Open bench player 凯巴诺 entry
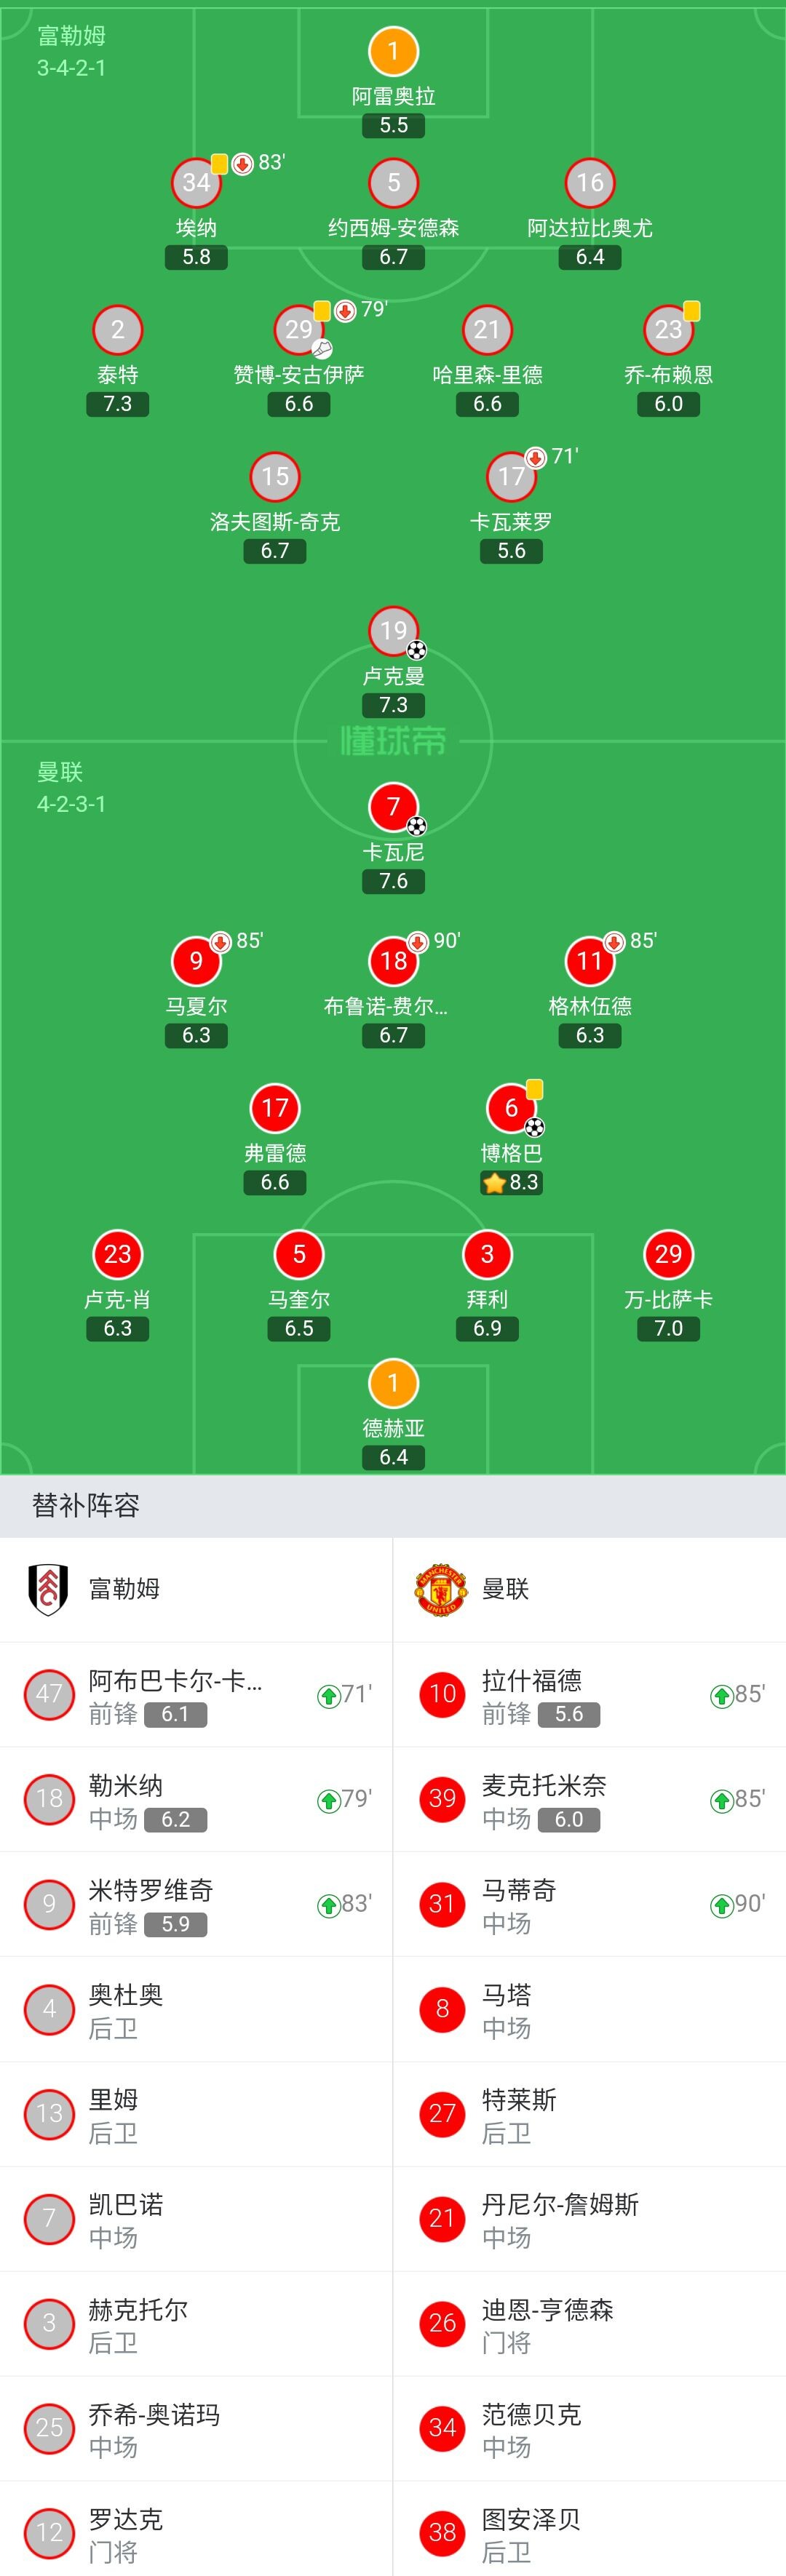Viewport: 786px width, 2576px height. [196, 2219]
